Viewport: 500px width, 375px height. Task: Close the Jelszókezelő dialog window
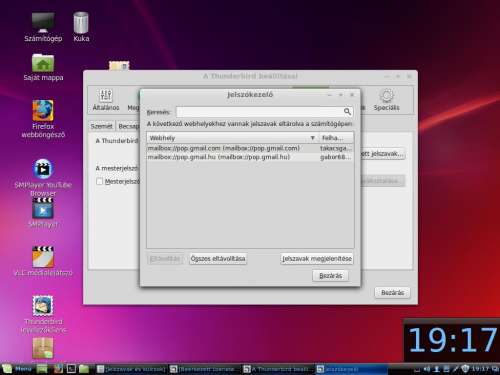click(x=352, y=95)
